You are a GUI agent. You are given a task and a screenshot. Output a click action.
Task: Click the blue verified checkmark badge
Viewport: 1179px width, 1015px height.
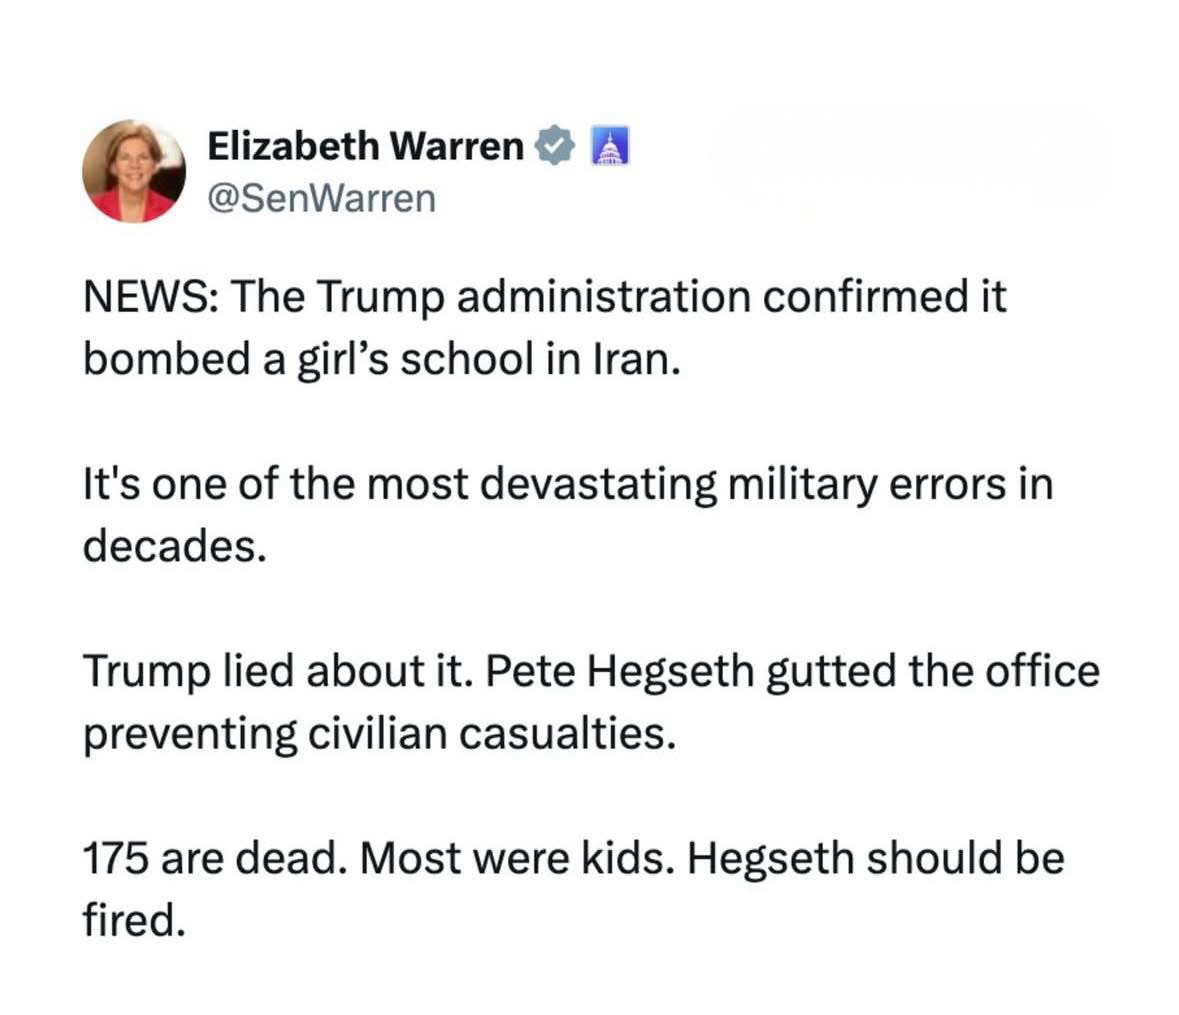(x=555, y=146)
